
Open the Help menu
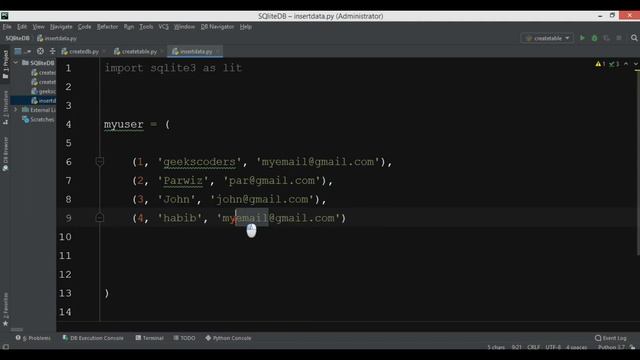pos(245,27)
